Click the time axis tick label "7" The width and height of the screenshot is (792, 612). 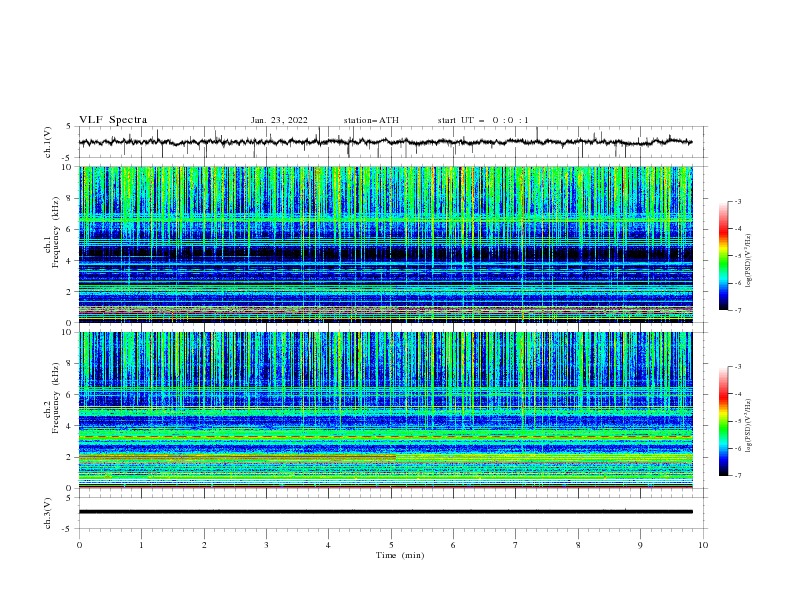click(516, 545)
